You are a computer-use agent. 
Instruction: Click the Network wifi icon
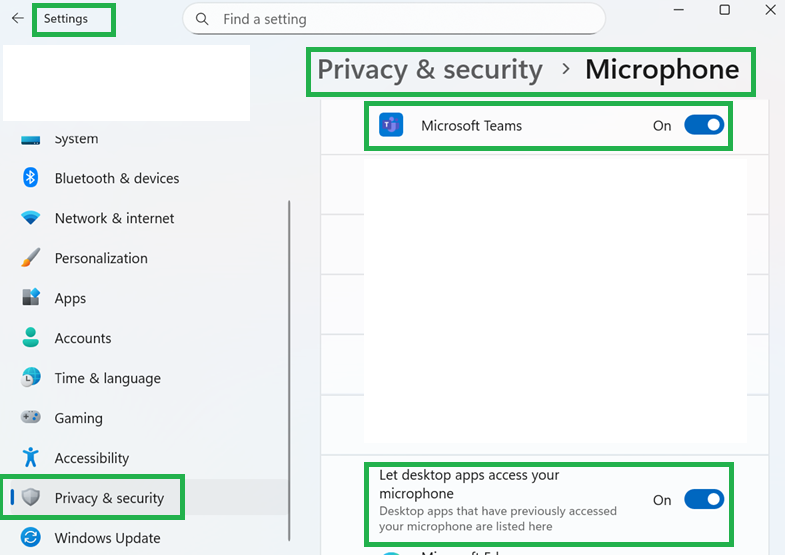click(31, 218)
